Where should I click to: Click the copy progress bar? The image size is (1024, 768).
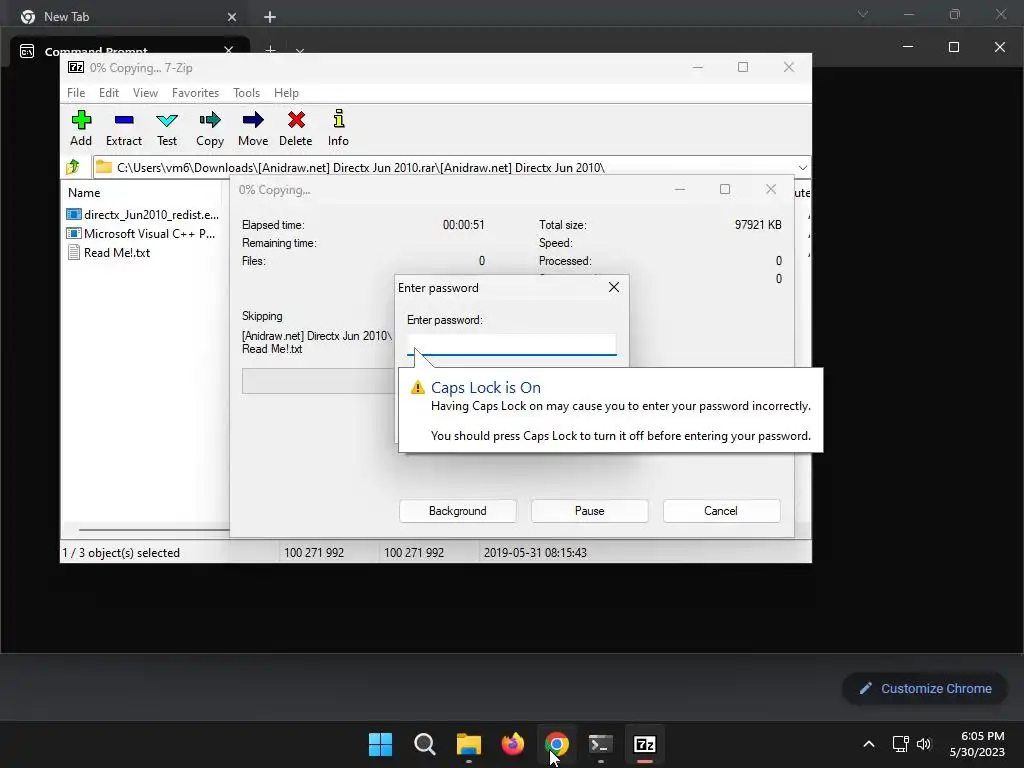click(318, 381)
